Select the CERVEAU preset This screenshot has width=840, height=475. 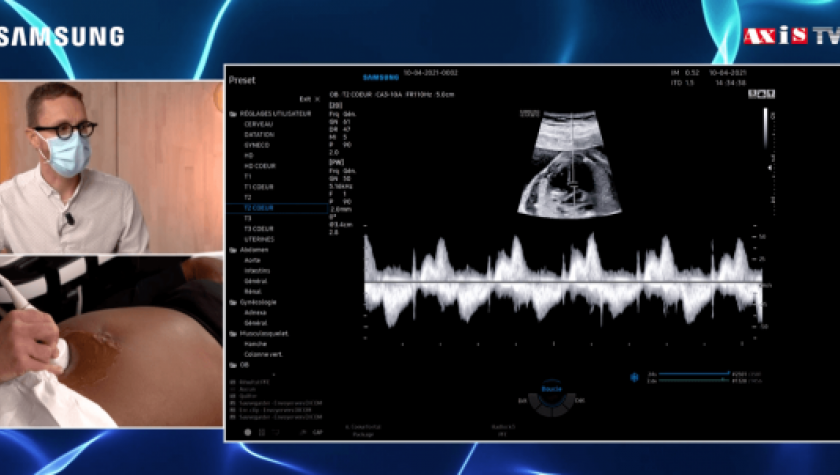pyautogui.click(x=259, y=124)
